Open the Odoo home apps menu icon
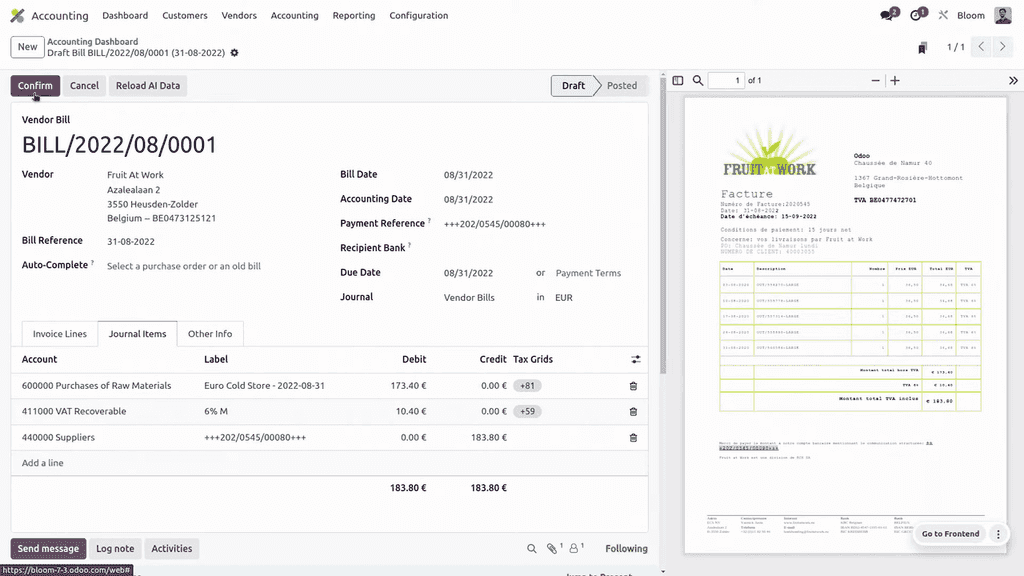Screen dimensions: 1024x576 click(x=17, y=16)
